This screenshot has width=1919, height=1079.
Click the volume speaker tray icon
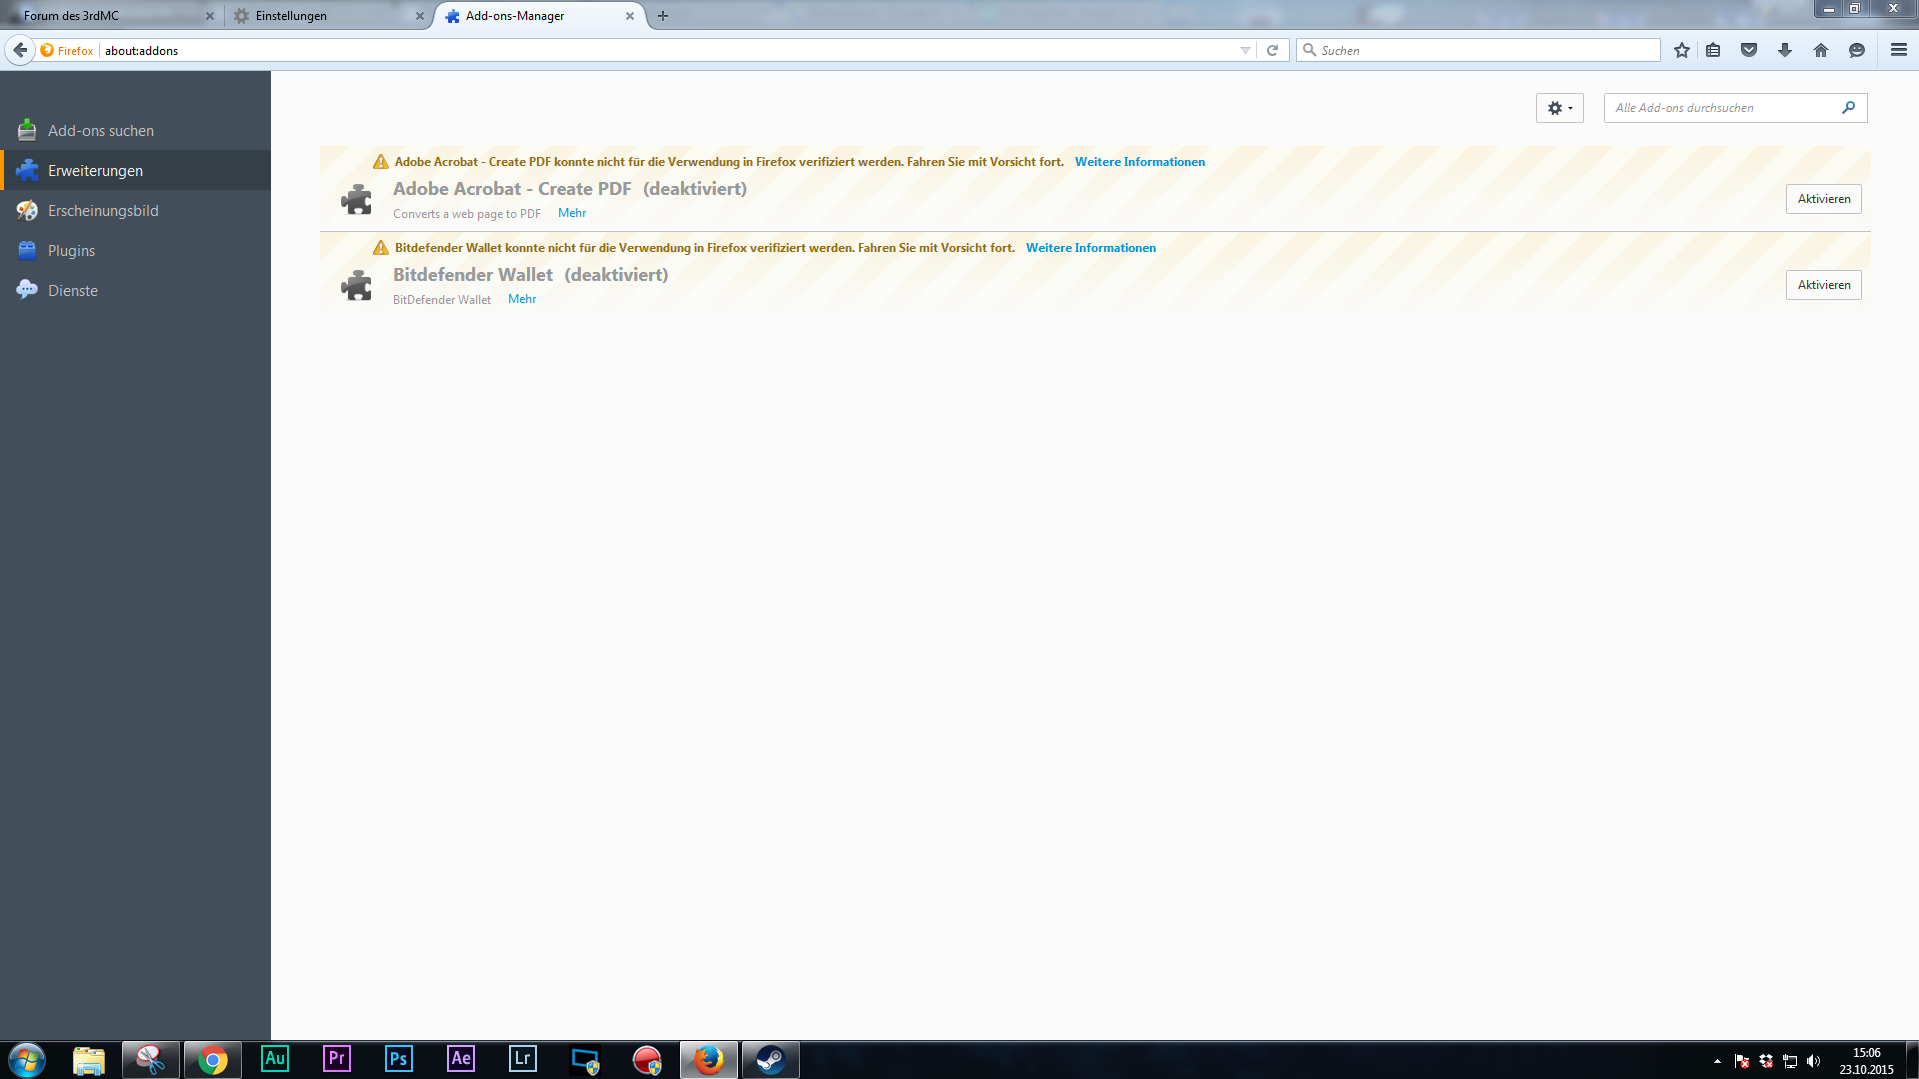pos(1813,1061)
